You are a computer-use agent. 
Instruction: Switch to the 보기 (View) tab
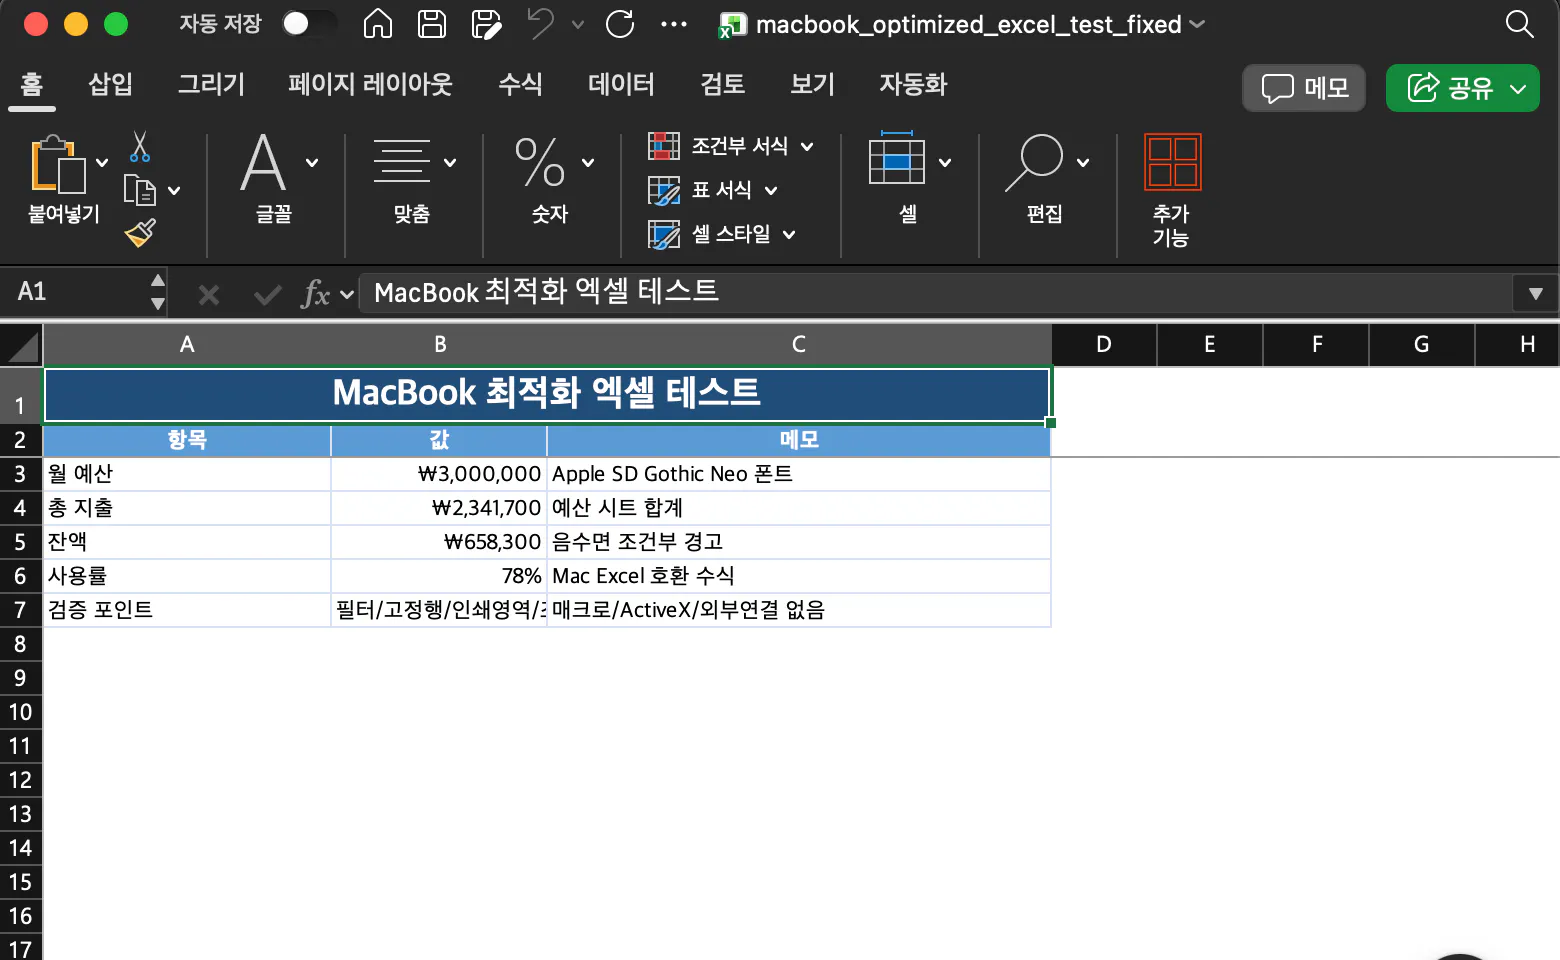(x=812, y=84)
